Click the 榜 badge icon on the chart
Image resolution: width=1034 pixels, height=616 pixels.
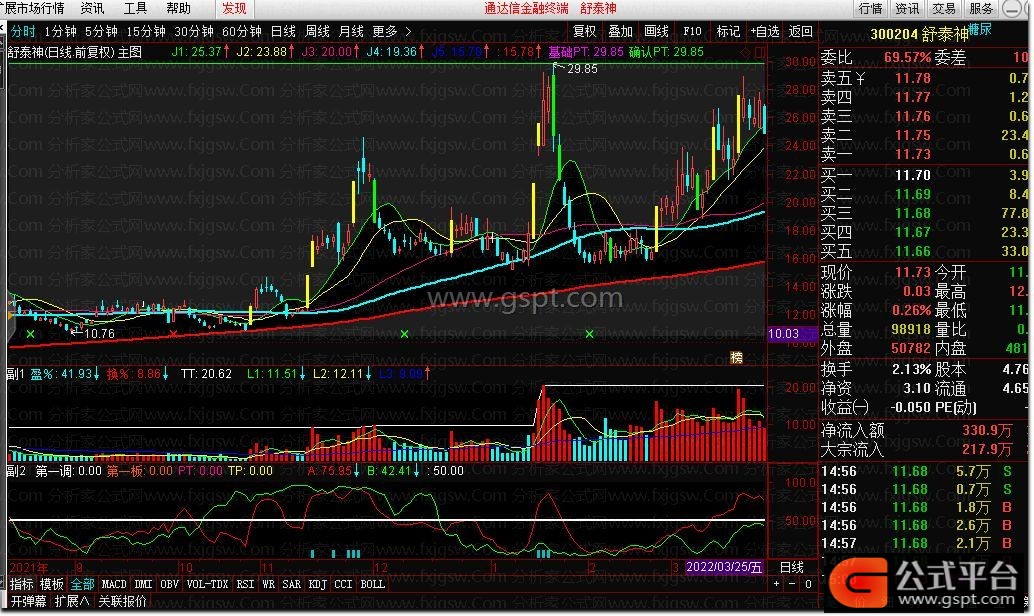pos(737,357)
